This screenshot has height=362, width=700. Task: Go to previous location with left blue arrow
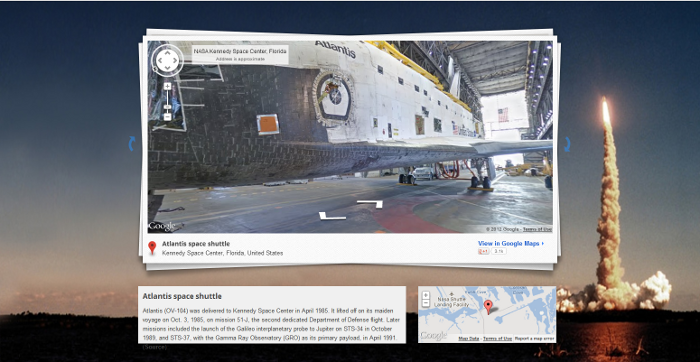[132, 144]
